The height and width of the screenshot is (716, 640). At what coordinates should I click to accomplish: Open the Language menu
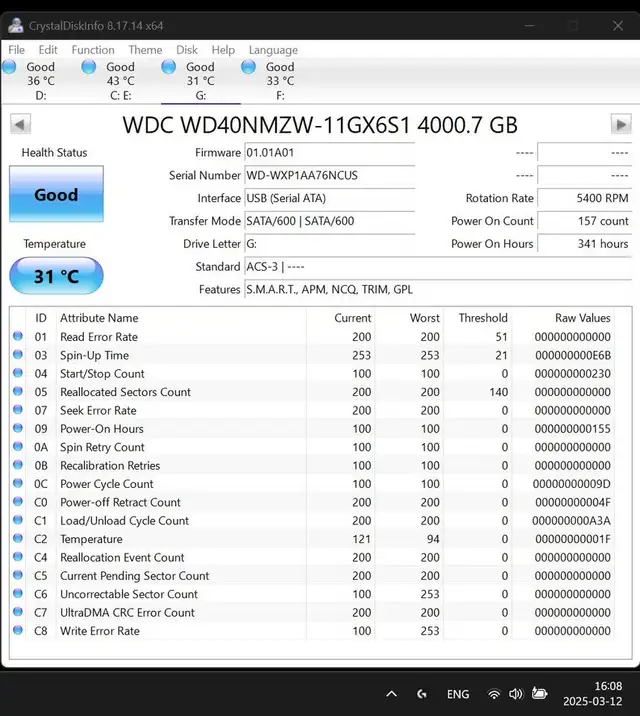tap(273, 50)
